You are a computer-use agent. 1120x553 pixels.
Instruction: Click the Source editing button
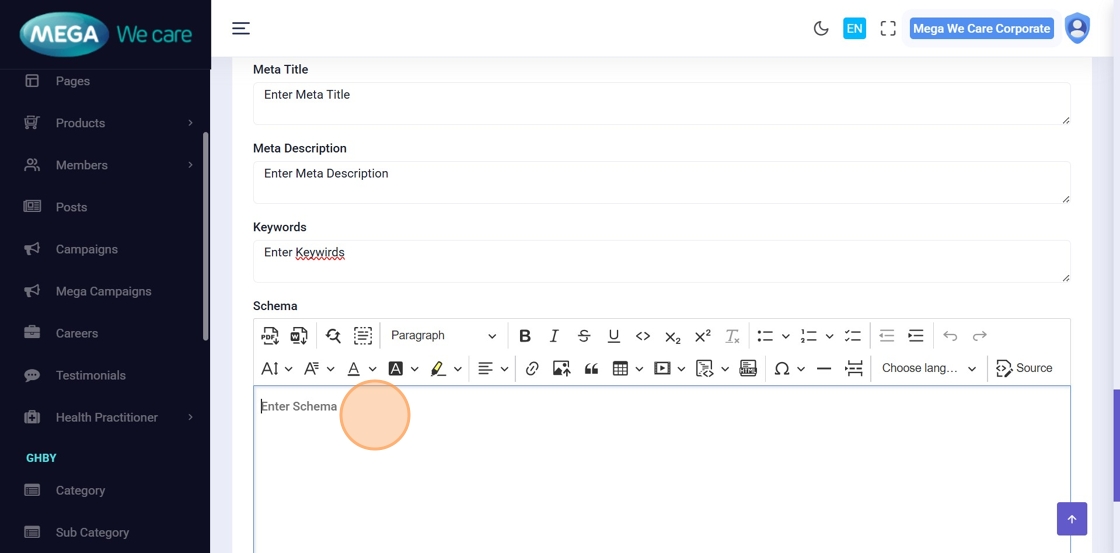pyautogui.click(x=1024, y=369)
